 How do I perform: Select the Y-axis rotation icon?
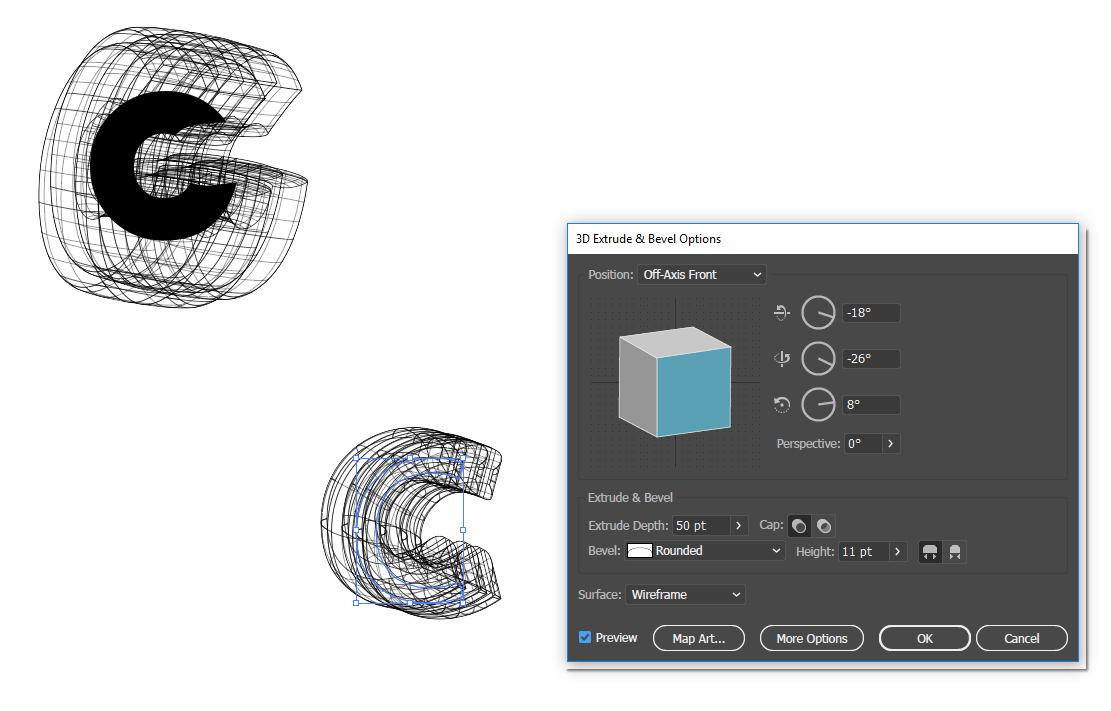[x=783, y=360]
